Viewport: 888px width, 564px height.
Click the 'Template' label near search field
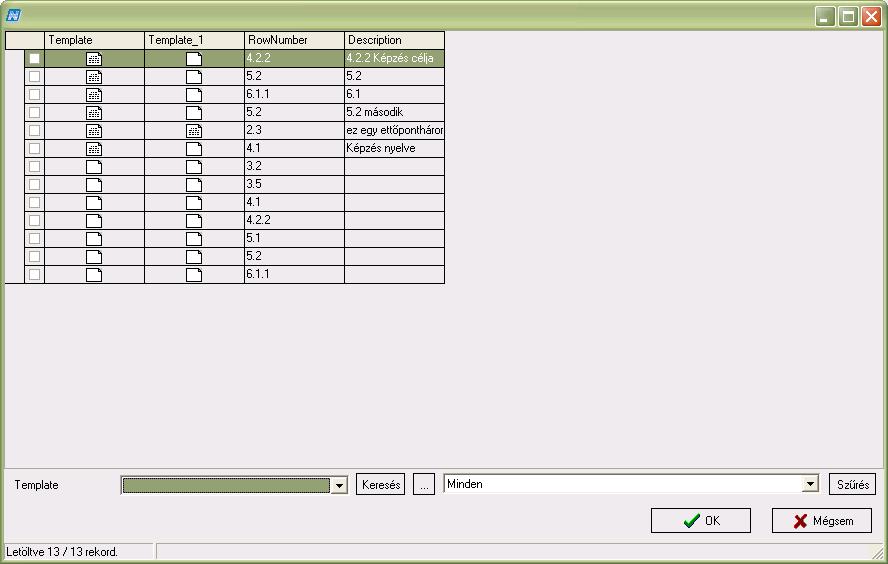tap(36, 485)
